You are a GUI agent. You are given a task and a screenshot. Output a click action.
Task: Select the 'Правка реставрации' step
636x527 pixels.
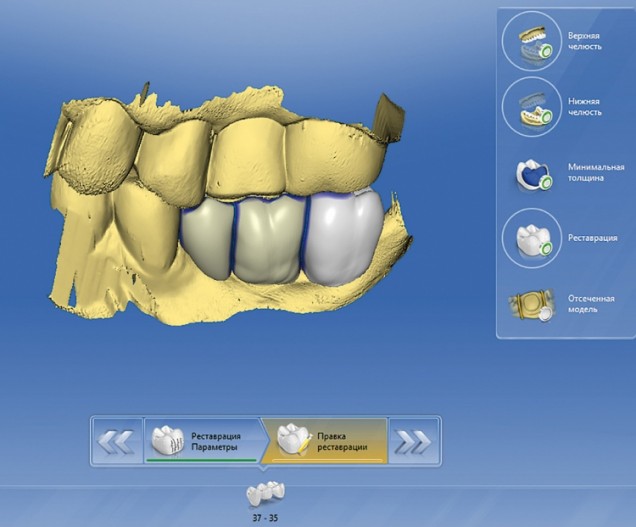pyautogui.click(x=327, y=441)
